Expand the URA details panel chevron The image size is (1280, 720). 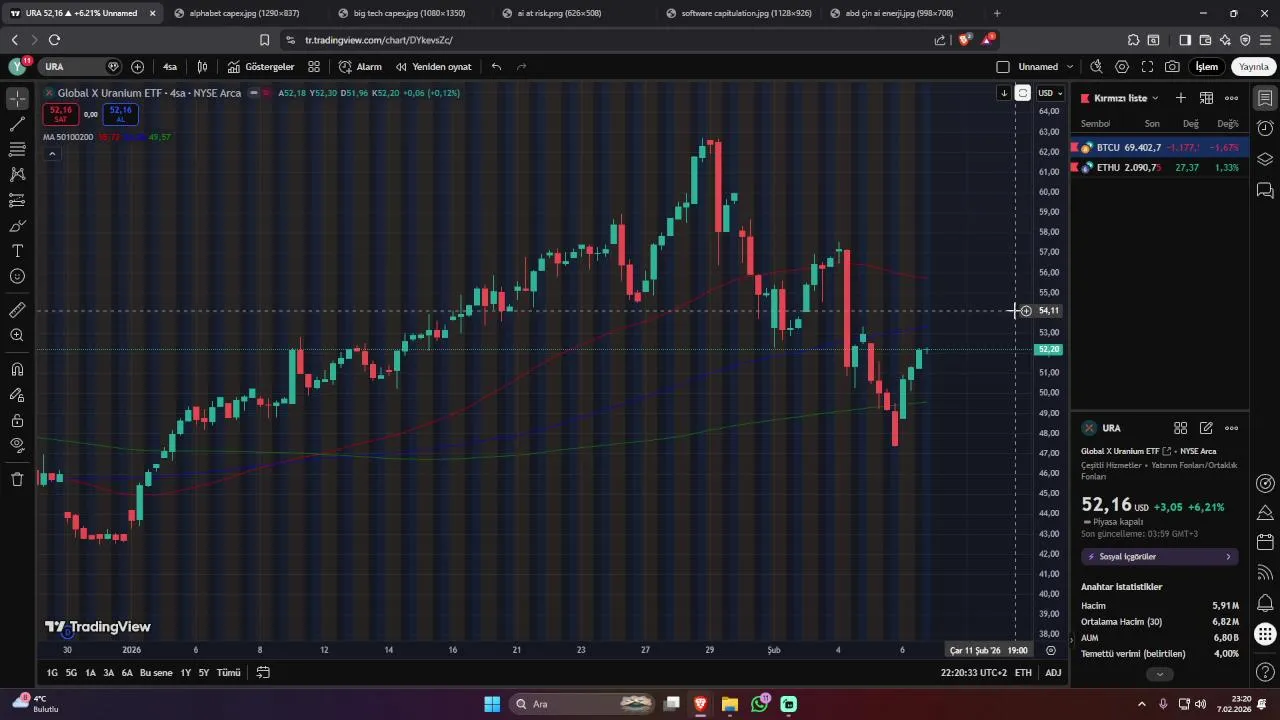[1160, 674]
